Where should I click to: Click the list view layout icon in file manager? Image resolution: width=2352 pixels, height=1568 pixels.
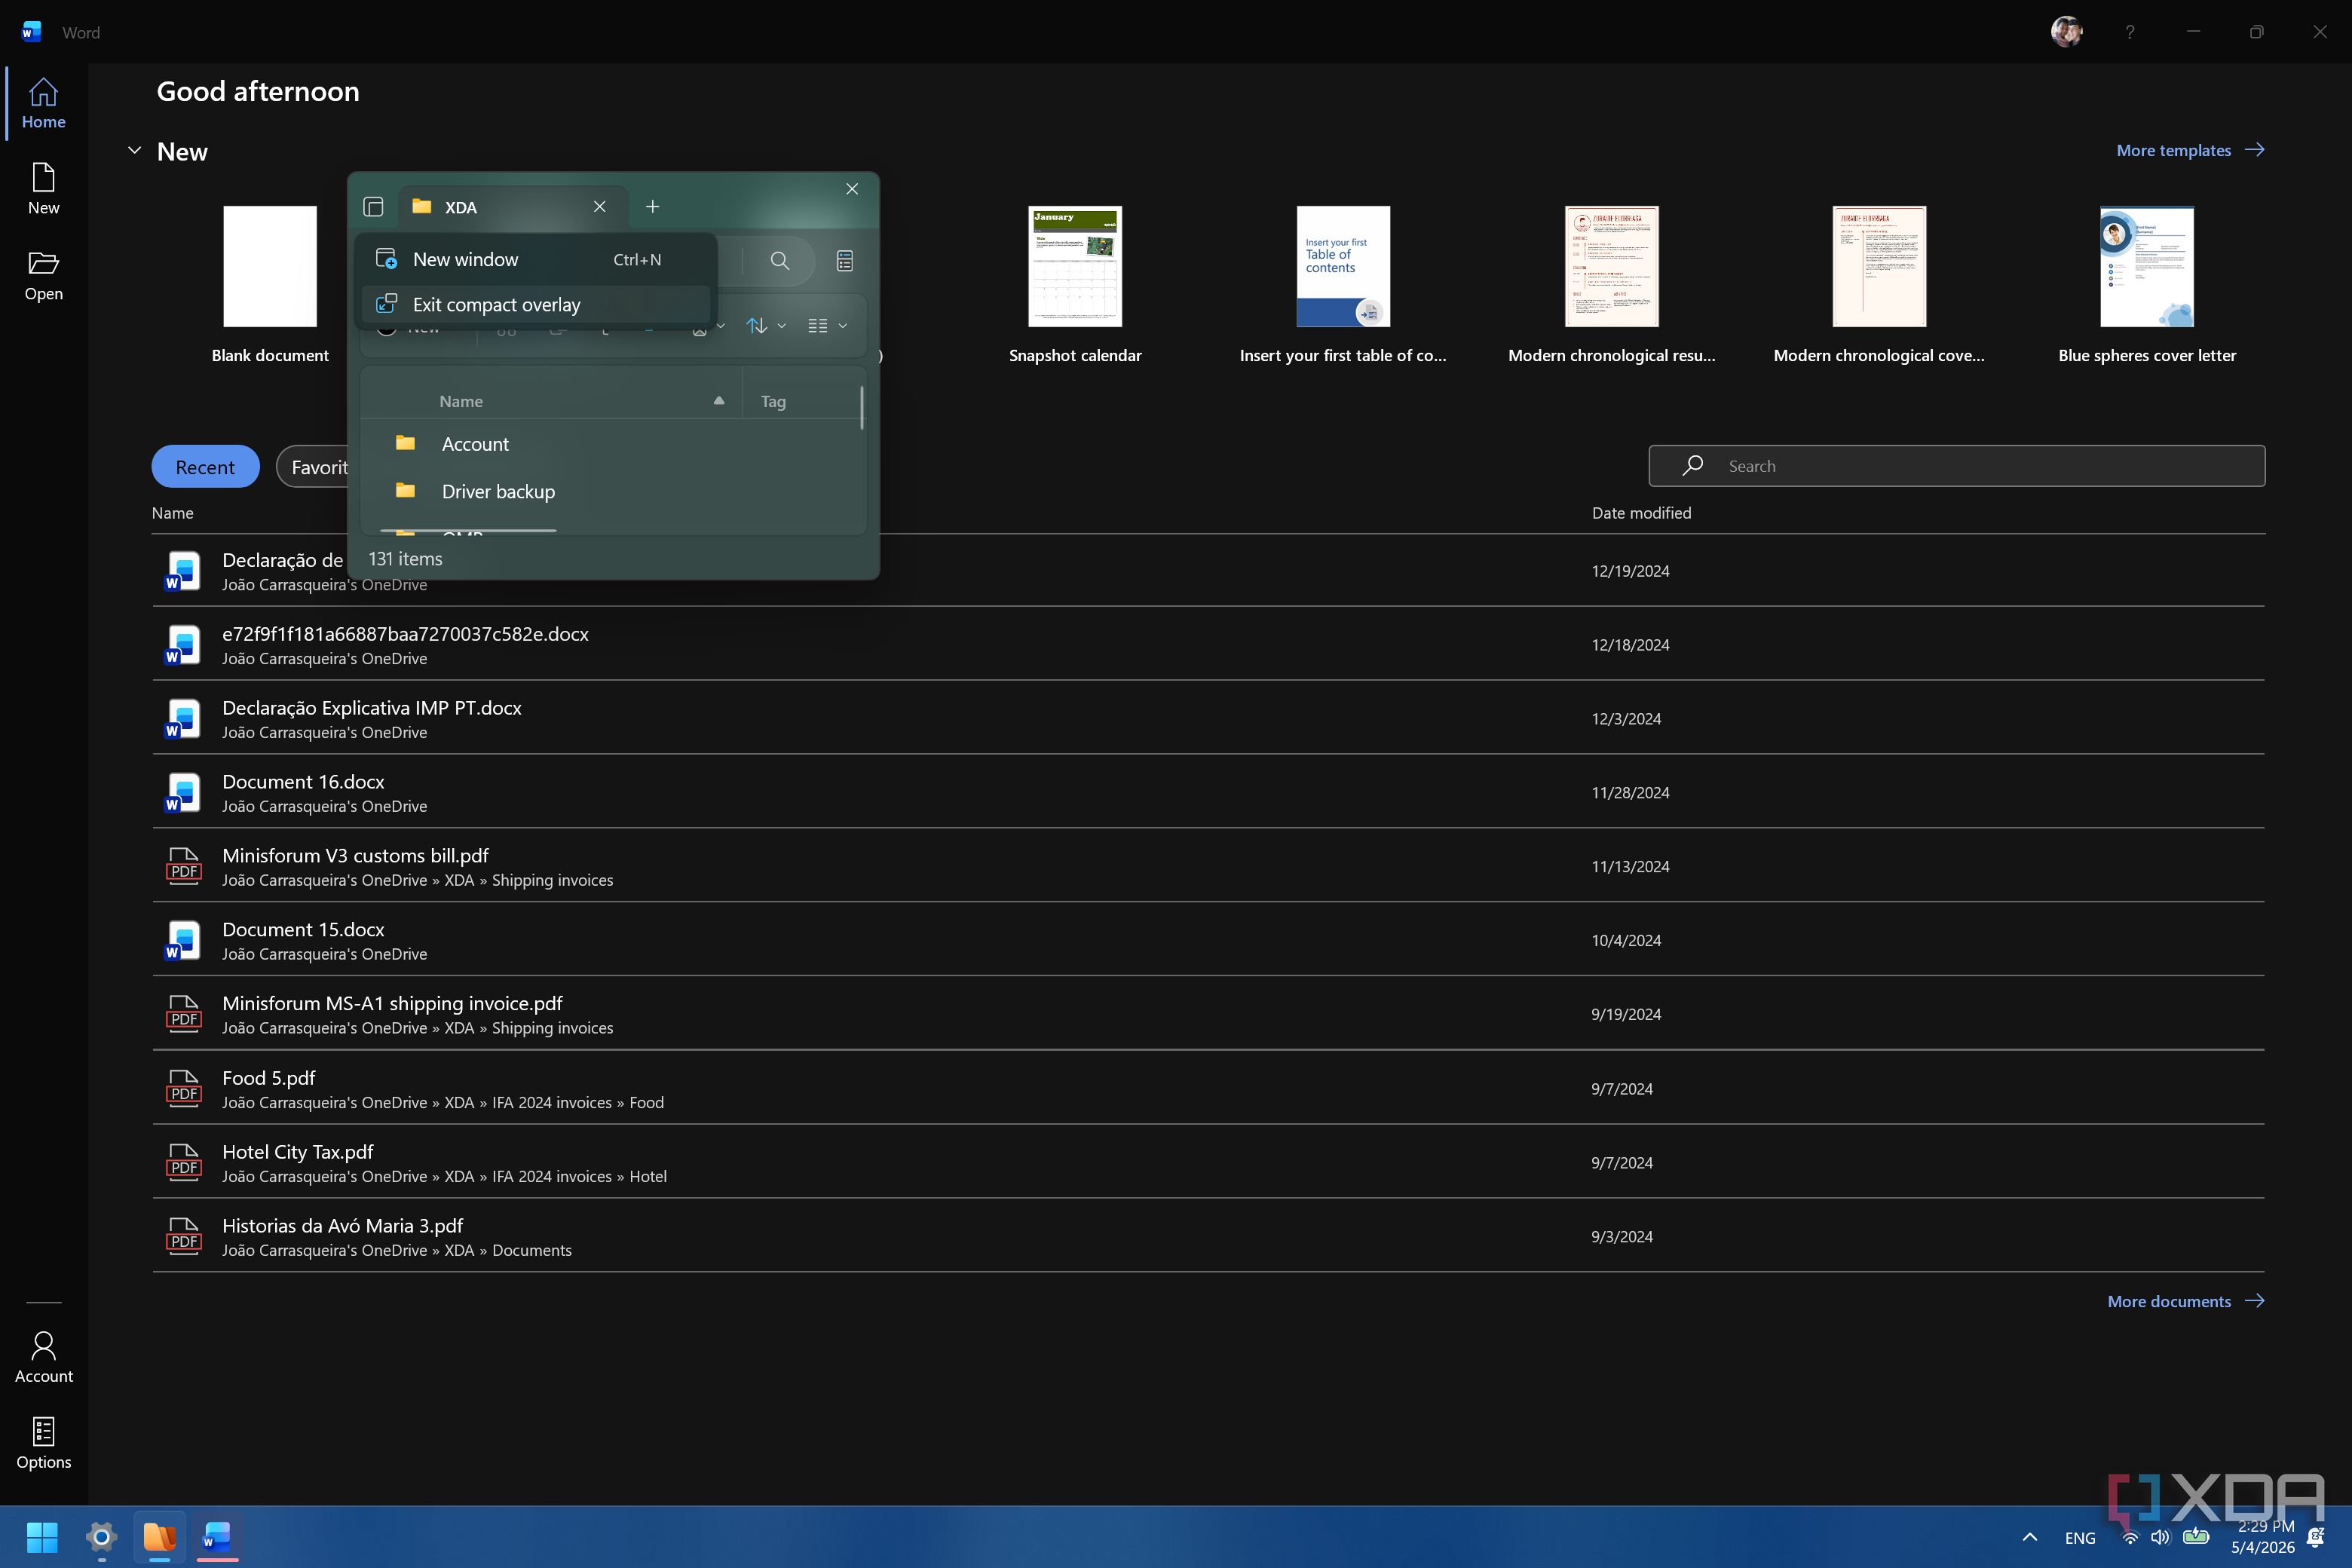tap(818, 326)
